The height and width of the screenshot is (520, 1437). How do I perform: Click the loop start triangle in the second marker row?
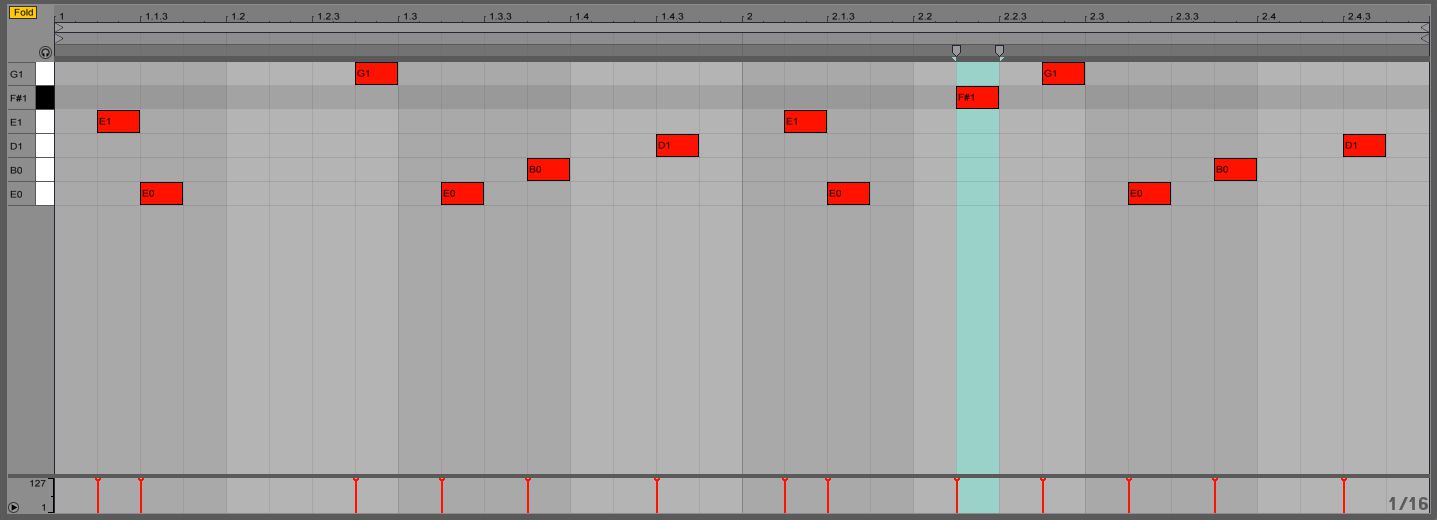point(59,39)
